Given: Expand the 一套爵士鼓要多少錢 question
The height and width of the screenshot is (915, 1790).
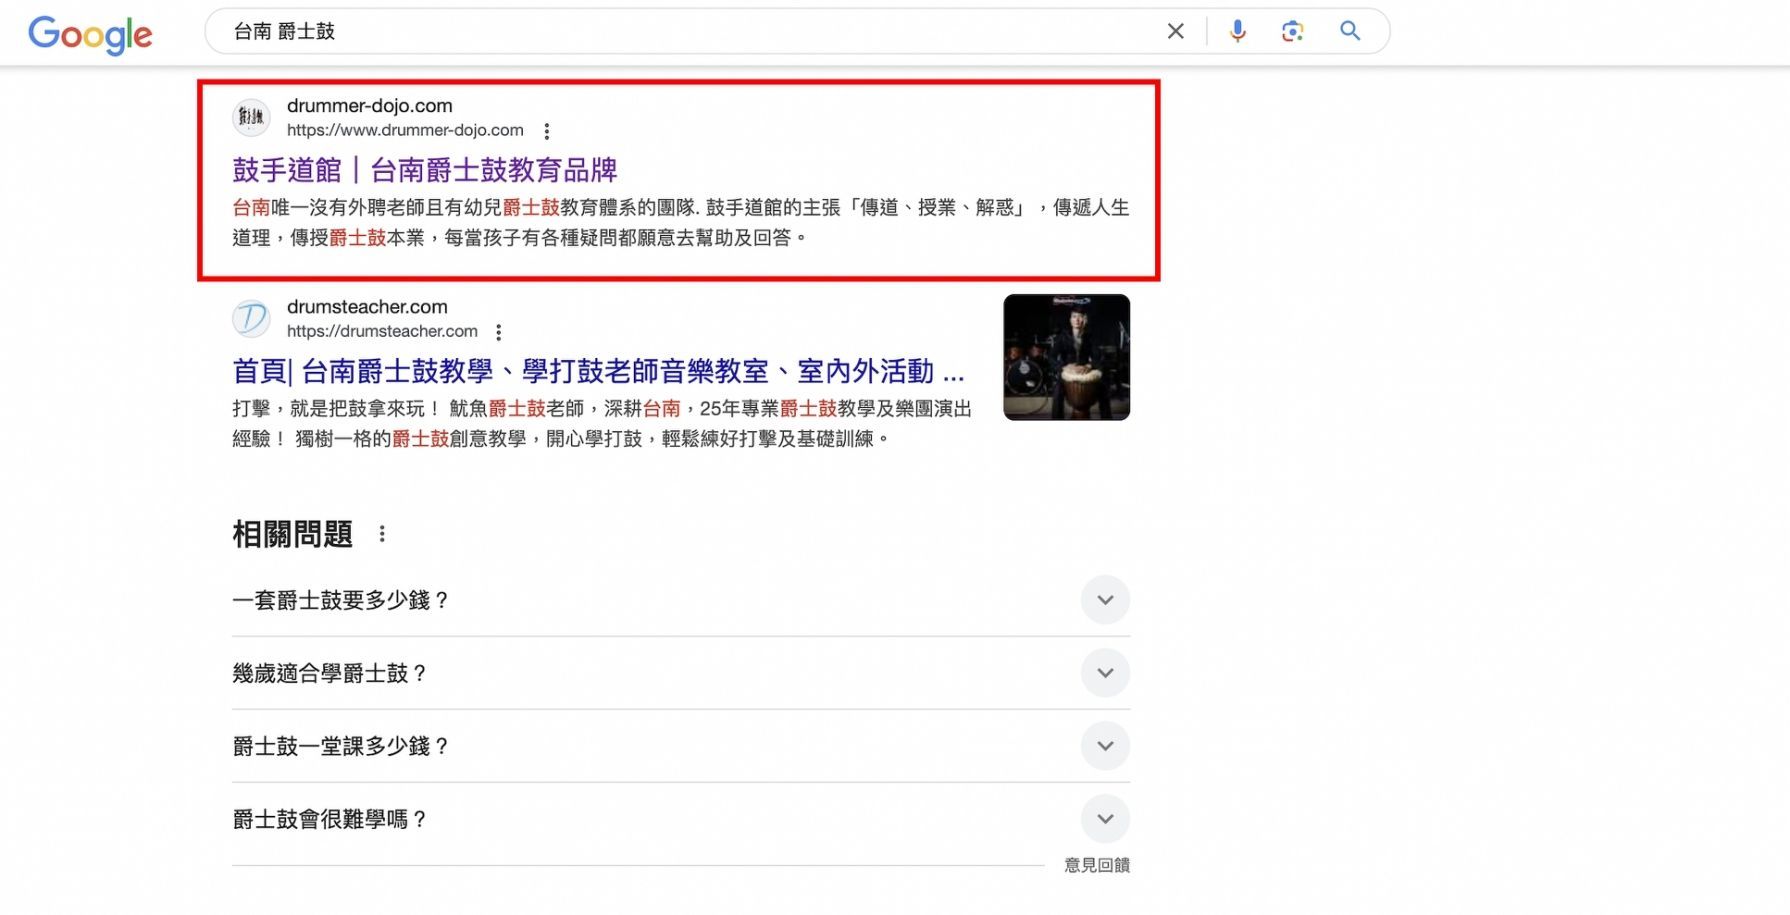Looking at the screenshot, I should click(x=1105, y=600).
